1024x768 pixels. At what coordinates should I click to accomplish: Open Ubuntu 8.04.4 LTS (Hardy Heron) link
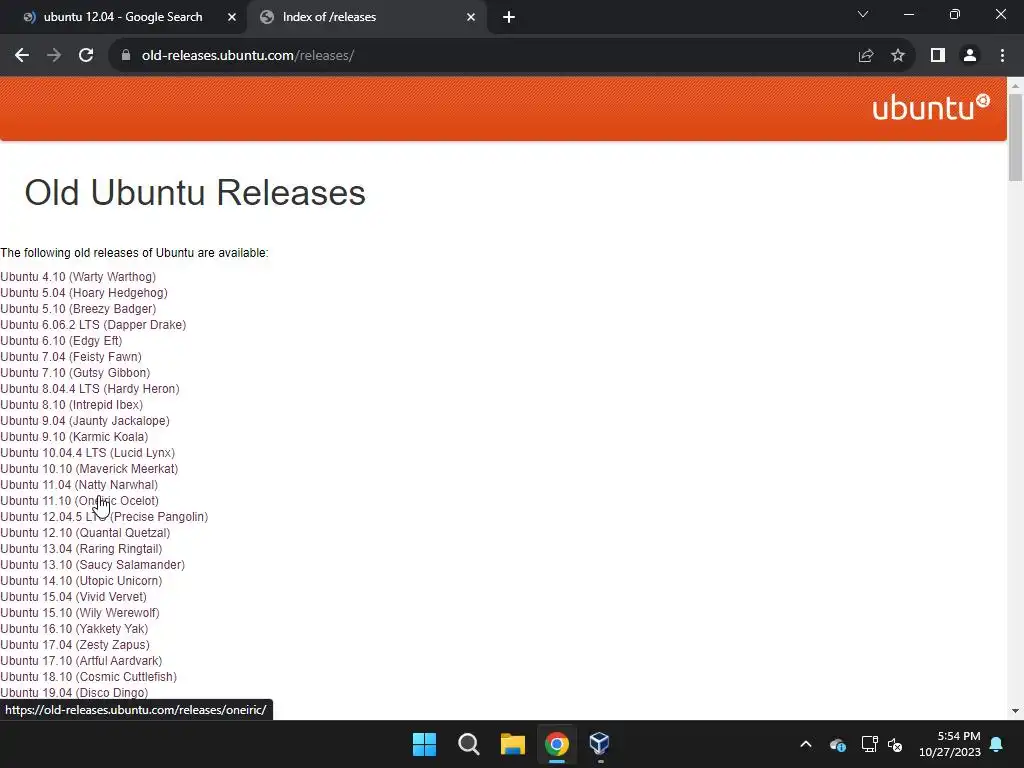[x=90, y=389]
